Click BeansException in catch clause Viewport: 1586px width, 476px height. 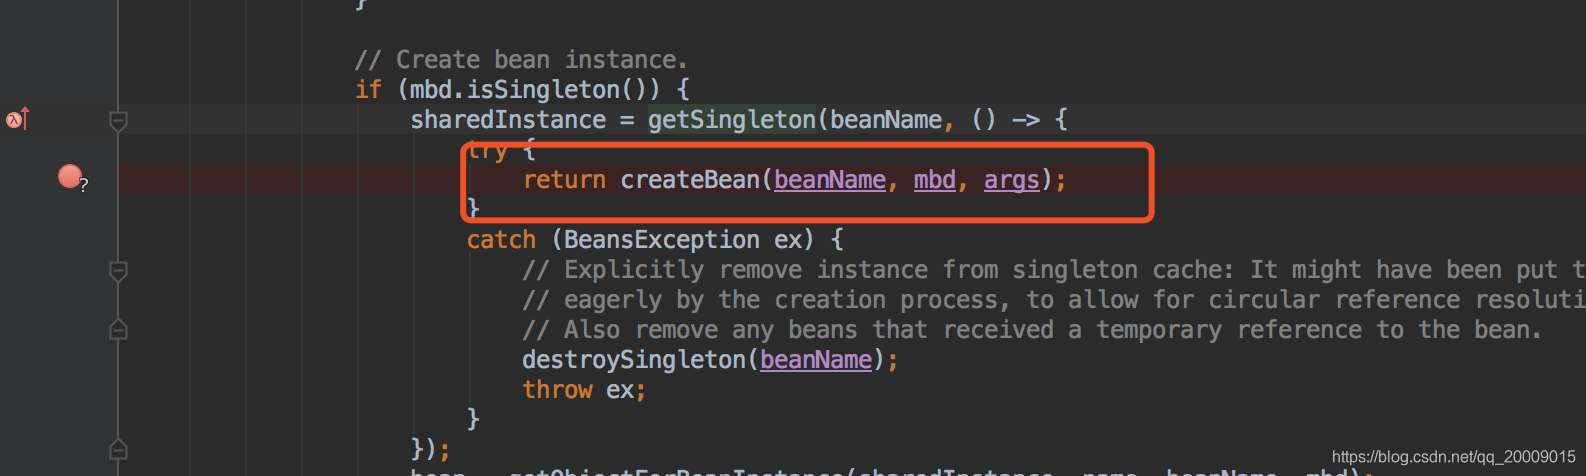point(662,240)
